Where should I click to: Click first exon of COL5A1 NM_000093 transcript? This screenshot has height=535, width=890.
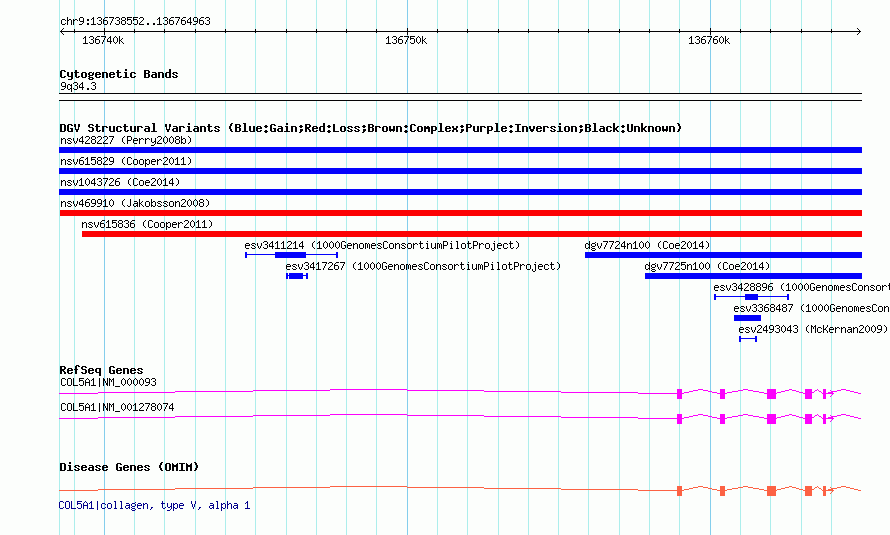click(x=679, y=394)
